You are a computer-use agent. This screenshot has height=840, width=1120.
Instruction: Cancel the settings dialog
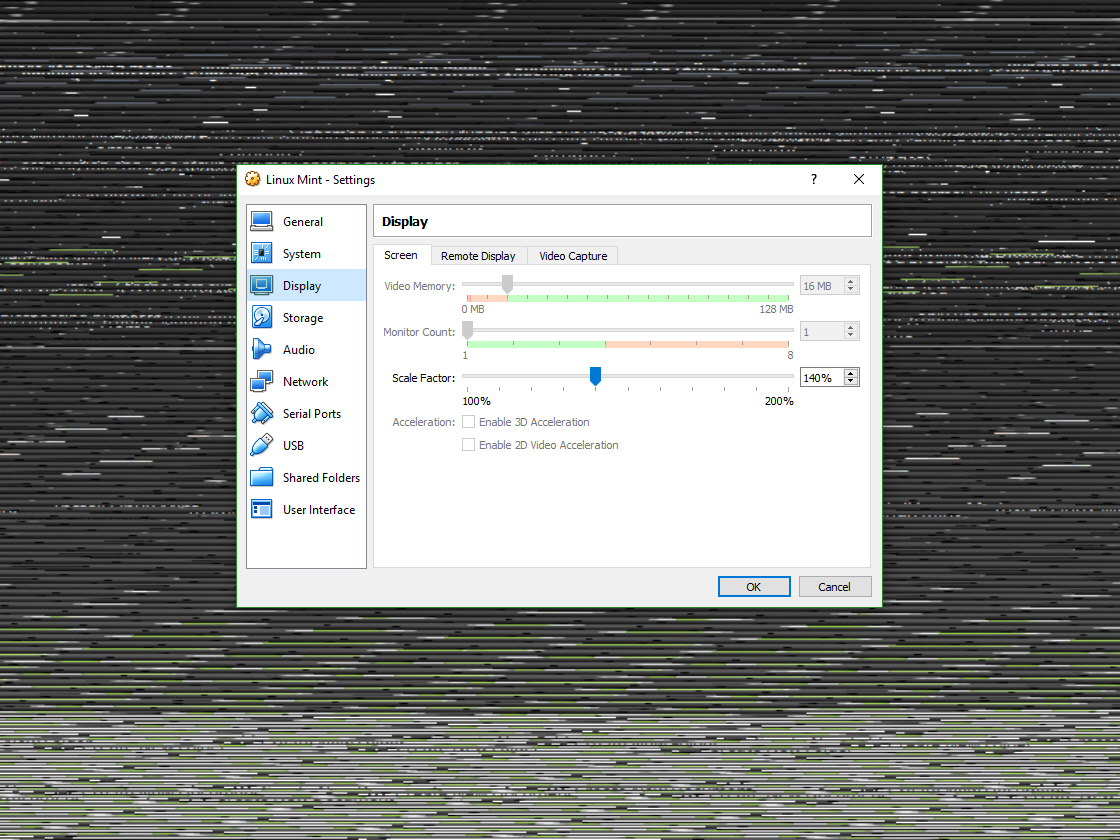coord(834,586)
